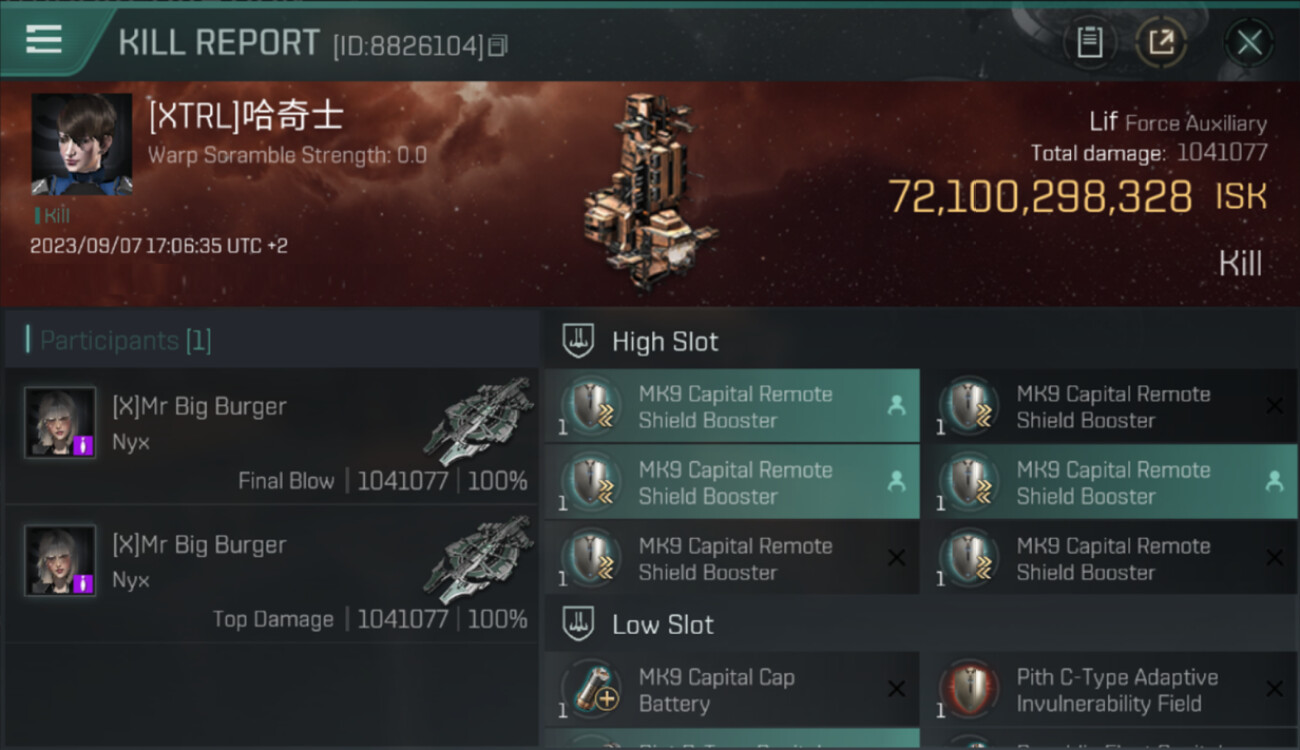
Task: Click the victim name [XTRL]哈奇士
Action: pyautogui.click(x=246, y=117)
